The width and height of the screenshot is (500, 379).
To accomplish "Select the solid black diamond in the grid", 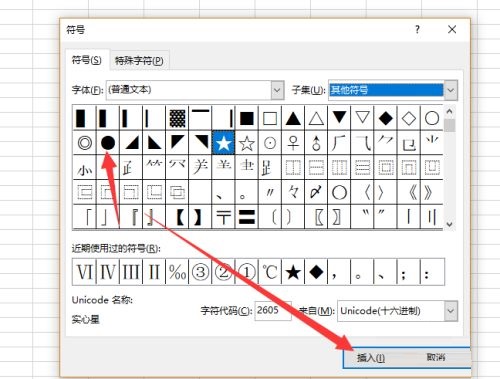I will pyautogui.click(x=386, y=118).
